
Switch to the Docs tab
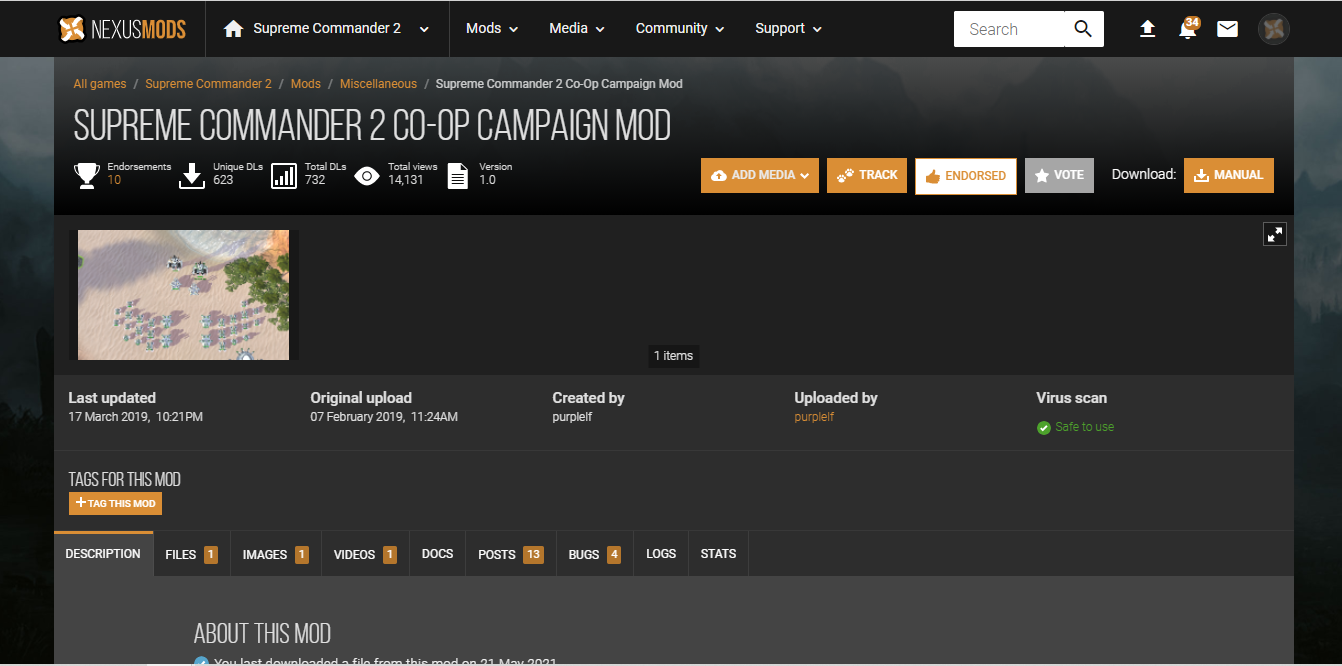(x=437, y=554)
